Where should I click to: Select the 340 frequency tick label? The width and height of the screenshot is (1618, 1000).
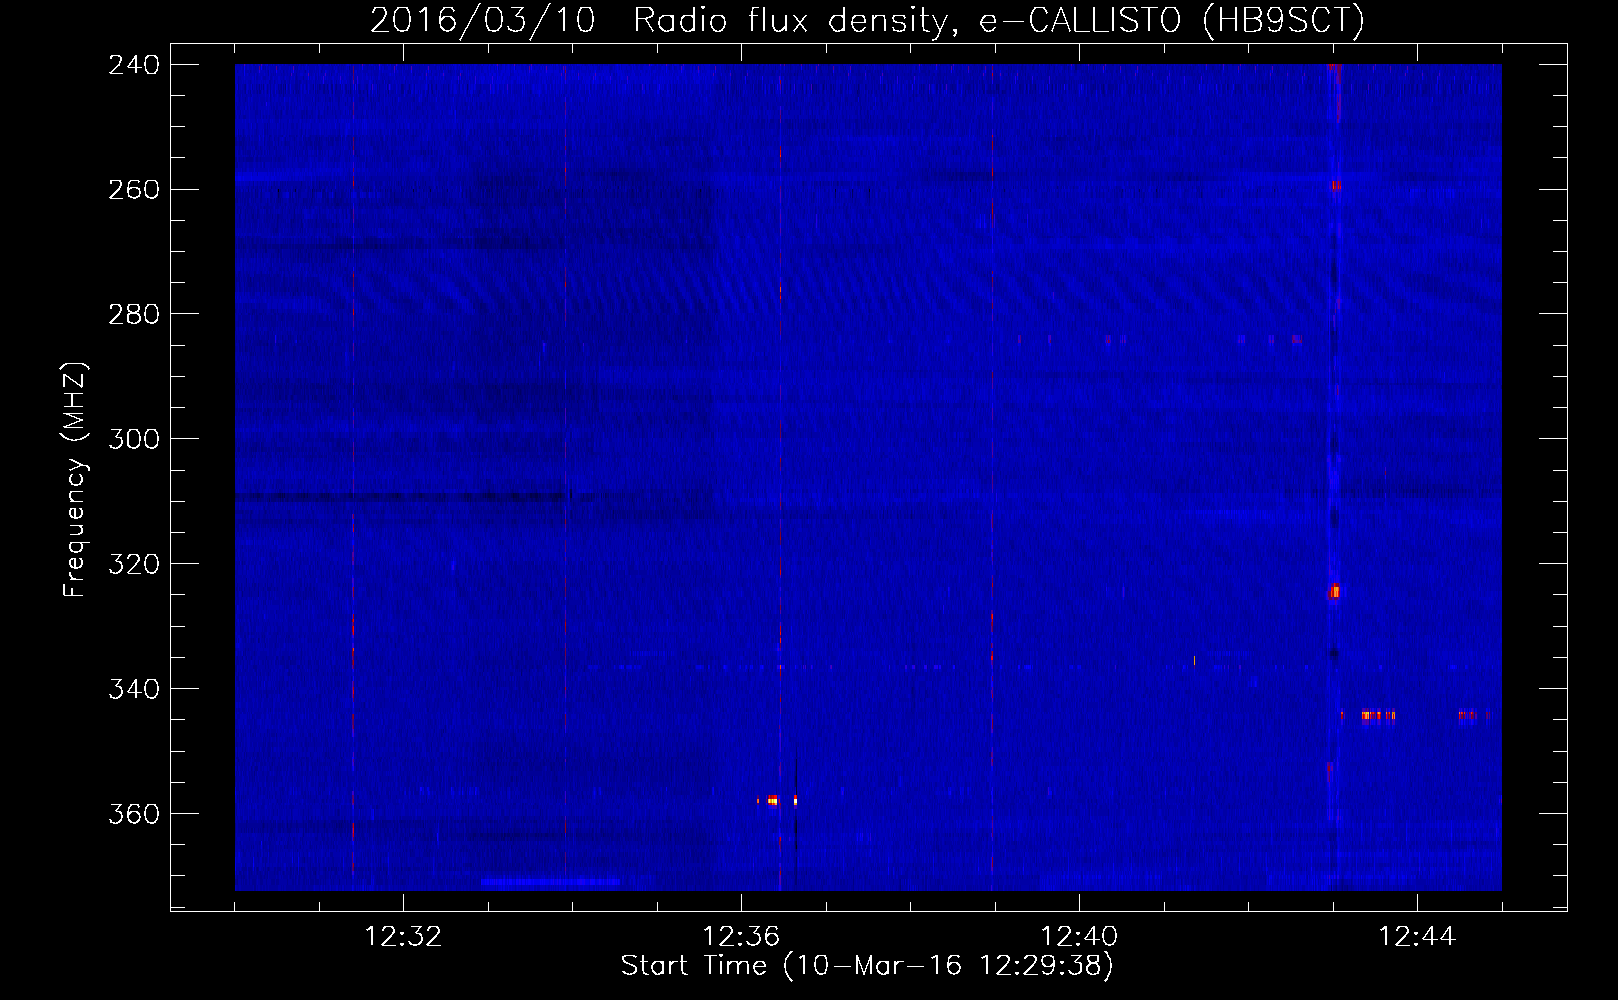click(x=134, y=690)
